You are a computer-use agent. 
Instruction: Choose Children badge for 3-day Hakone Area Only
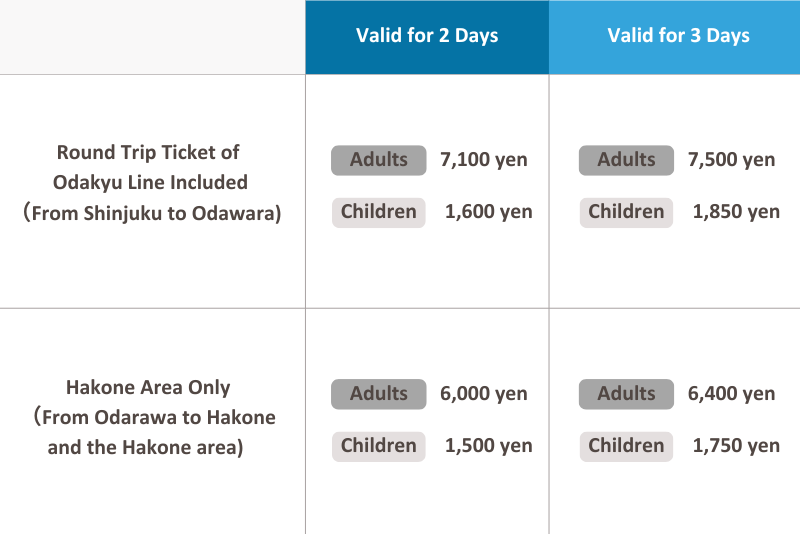[x=626, y=446]
